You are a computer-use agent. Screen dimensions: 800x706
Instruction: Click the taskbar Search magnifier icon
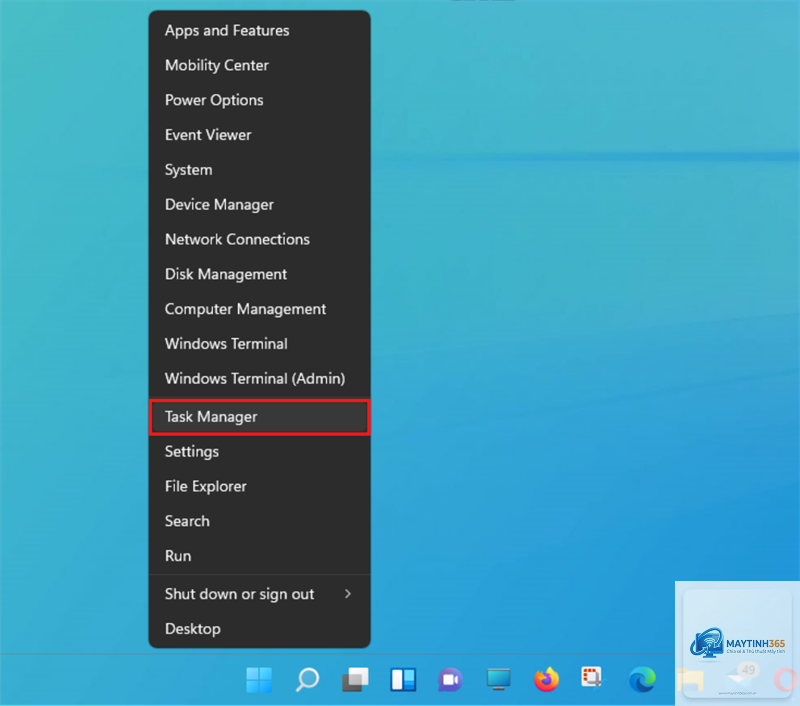pos(307,679)
